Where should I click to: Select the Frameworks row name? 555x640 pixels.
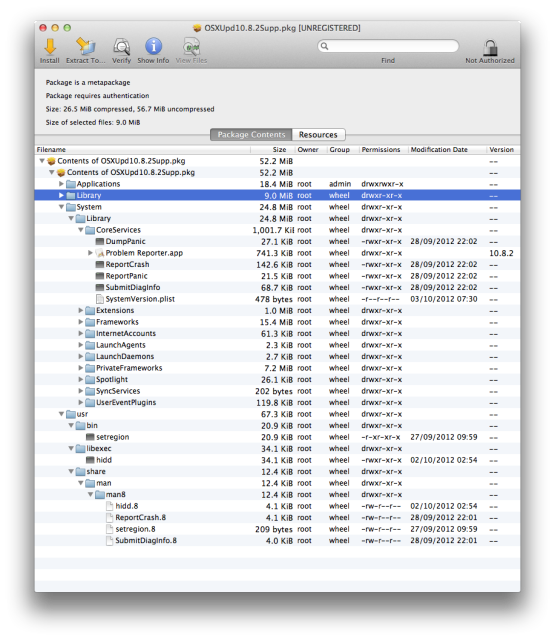[x=118, y=322]
